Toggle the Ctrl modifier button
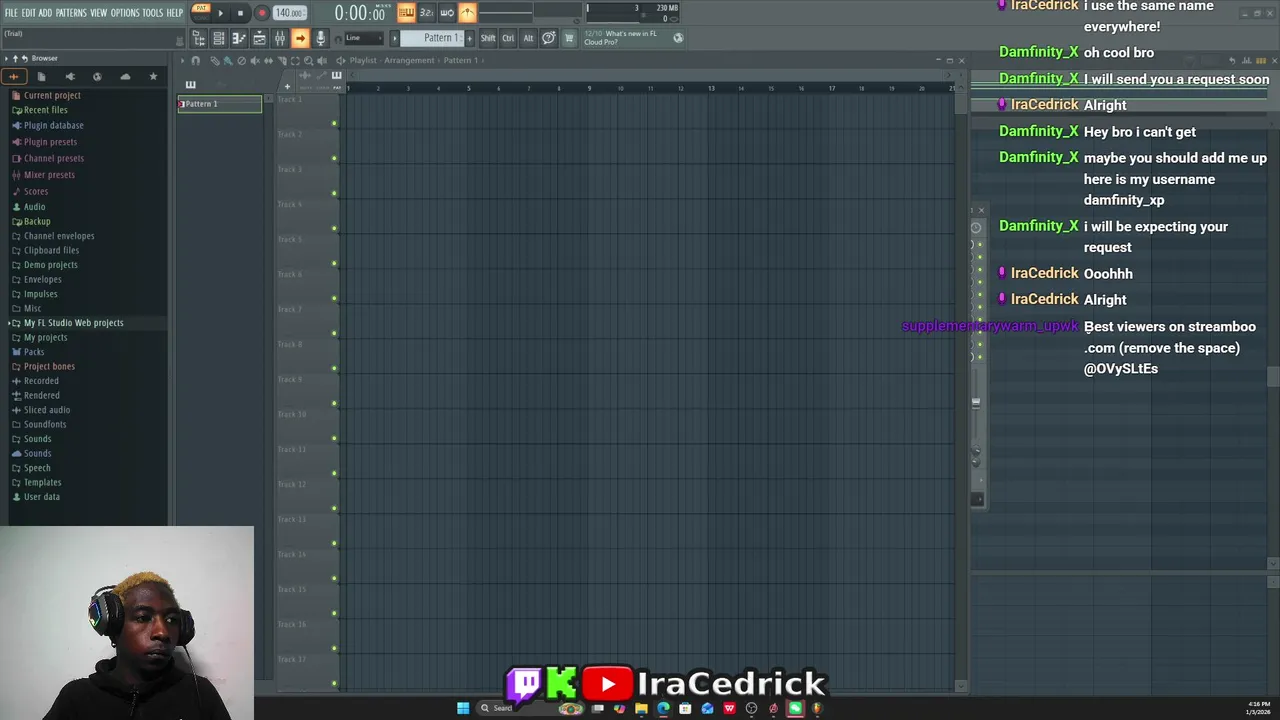This screenshot has height=720, width=1280. (x=508, y=38)
